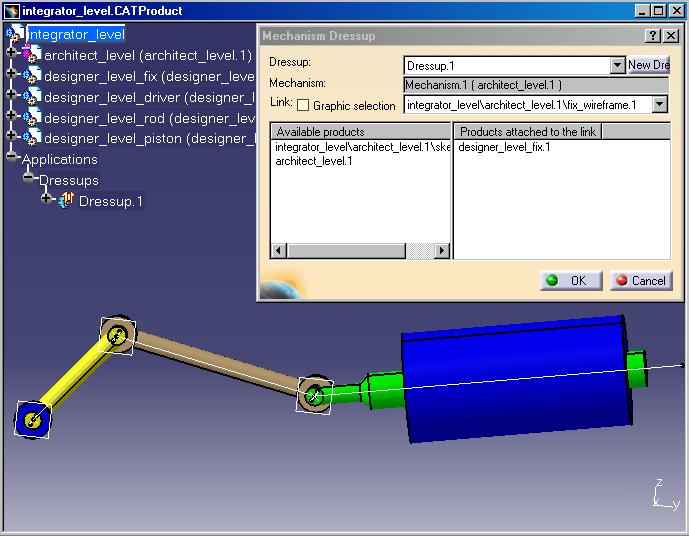Click the designer_level_rod product icon

coord(31,118)
